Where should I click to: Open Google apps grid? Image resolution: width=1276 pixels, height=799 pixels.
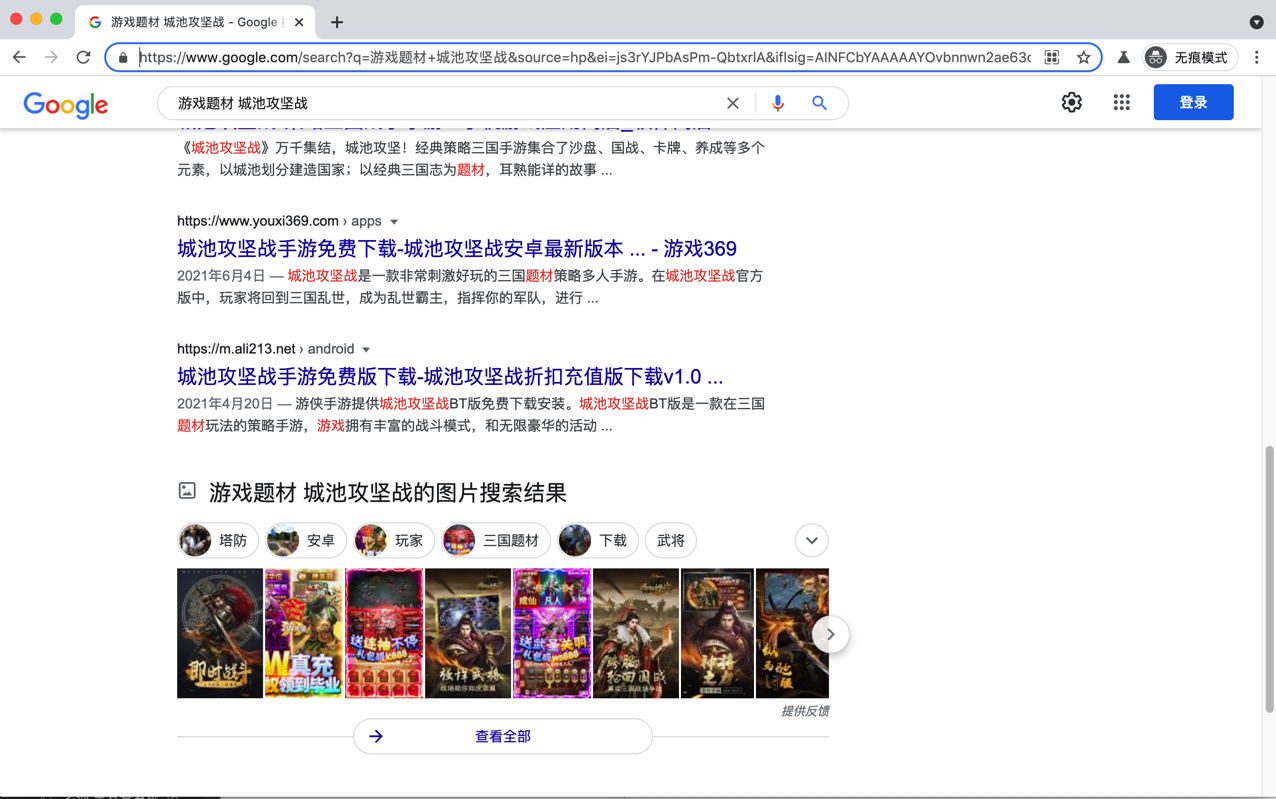click(x=1122, y=102)
